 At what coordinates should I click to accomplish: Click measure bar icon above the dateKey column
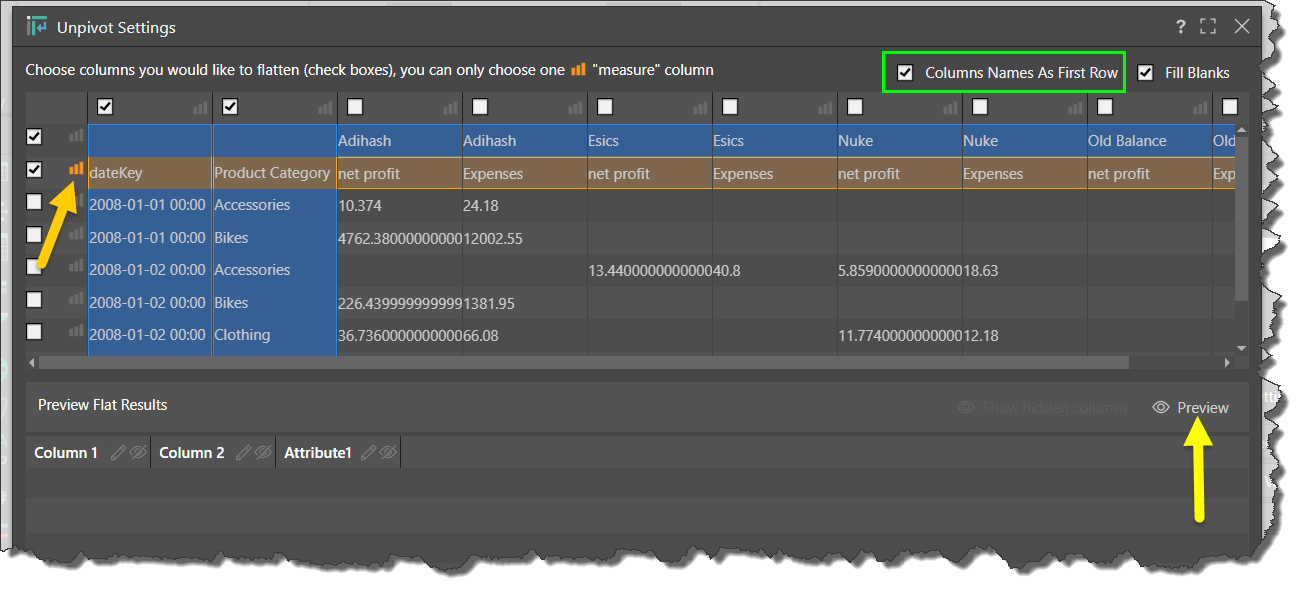(201, 107)
